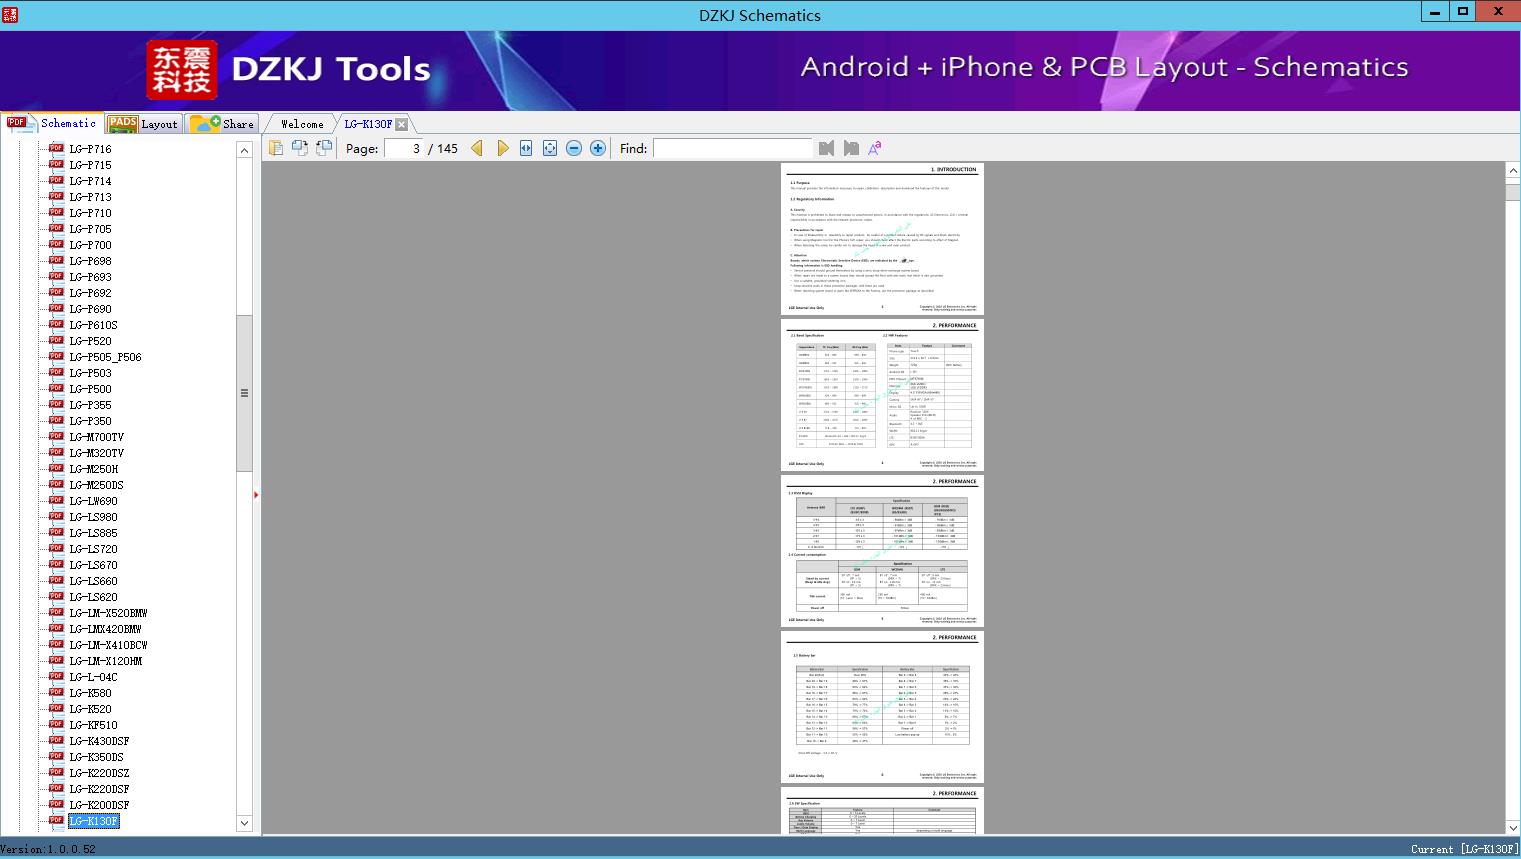This screenshot has height=859, width=1521.
Task: Click the page number field
Action: click(x=403, y=148)
